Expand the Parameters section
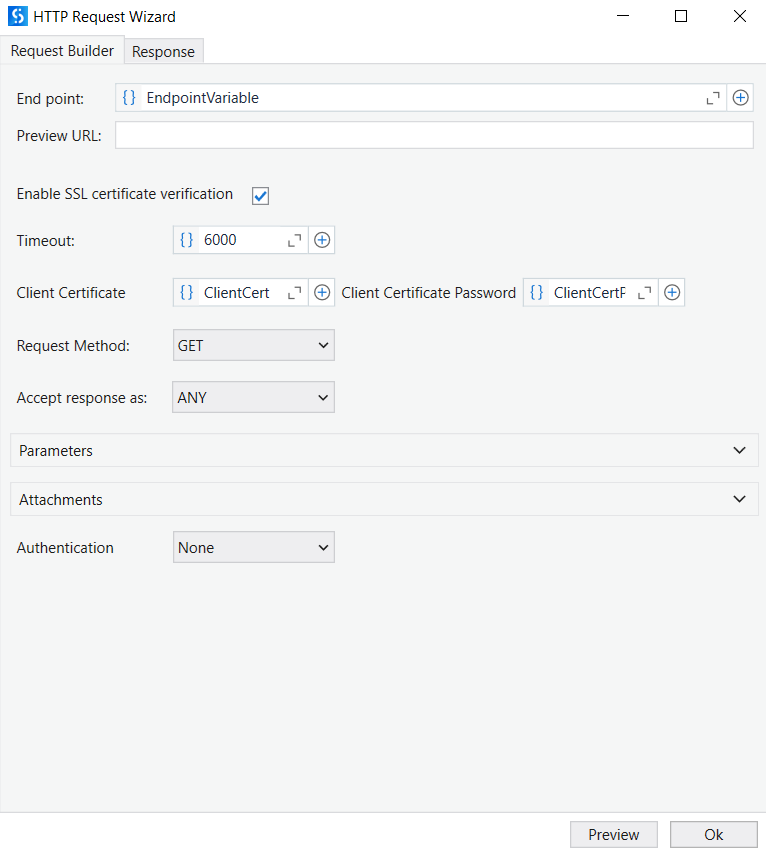 pos(384,451)
